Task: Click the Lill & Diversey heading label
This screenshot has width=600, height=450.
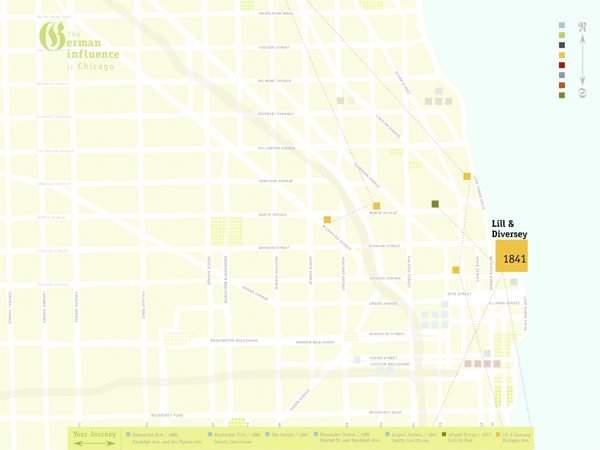Action: [509, 229]
